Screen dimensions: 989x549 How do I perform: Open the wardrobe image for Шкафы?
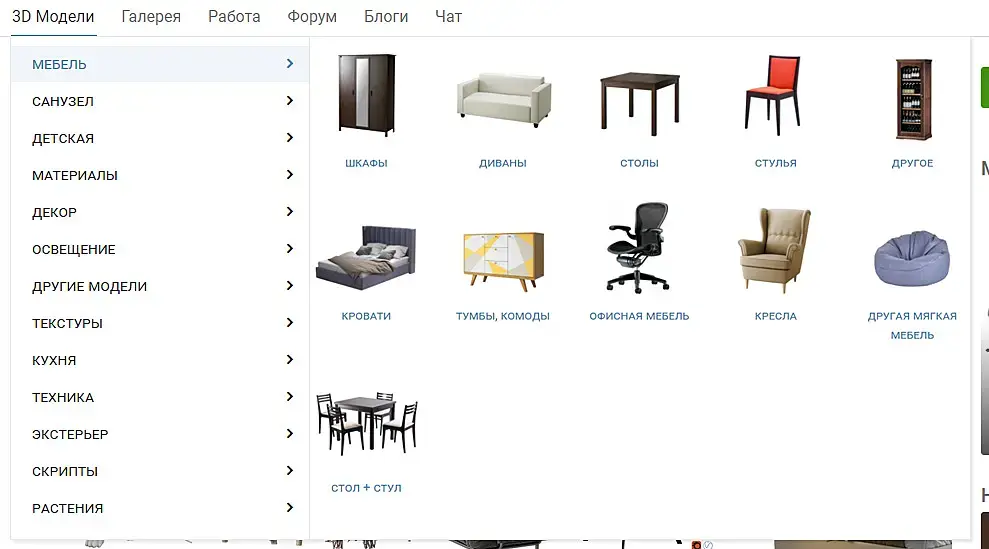pyautogui.click(x=366, y=95)
